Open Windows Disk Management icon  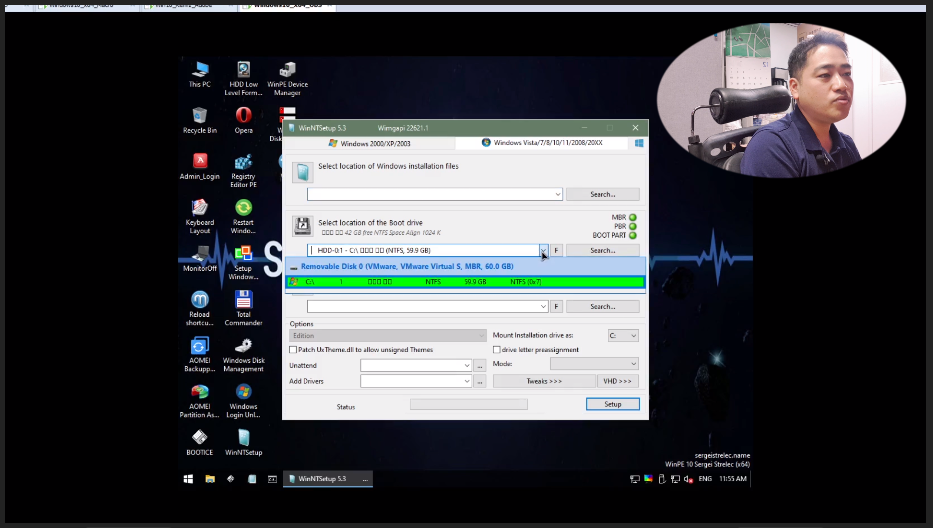[243, 355]
